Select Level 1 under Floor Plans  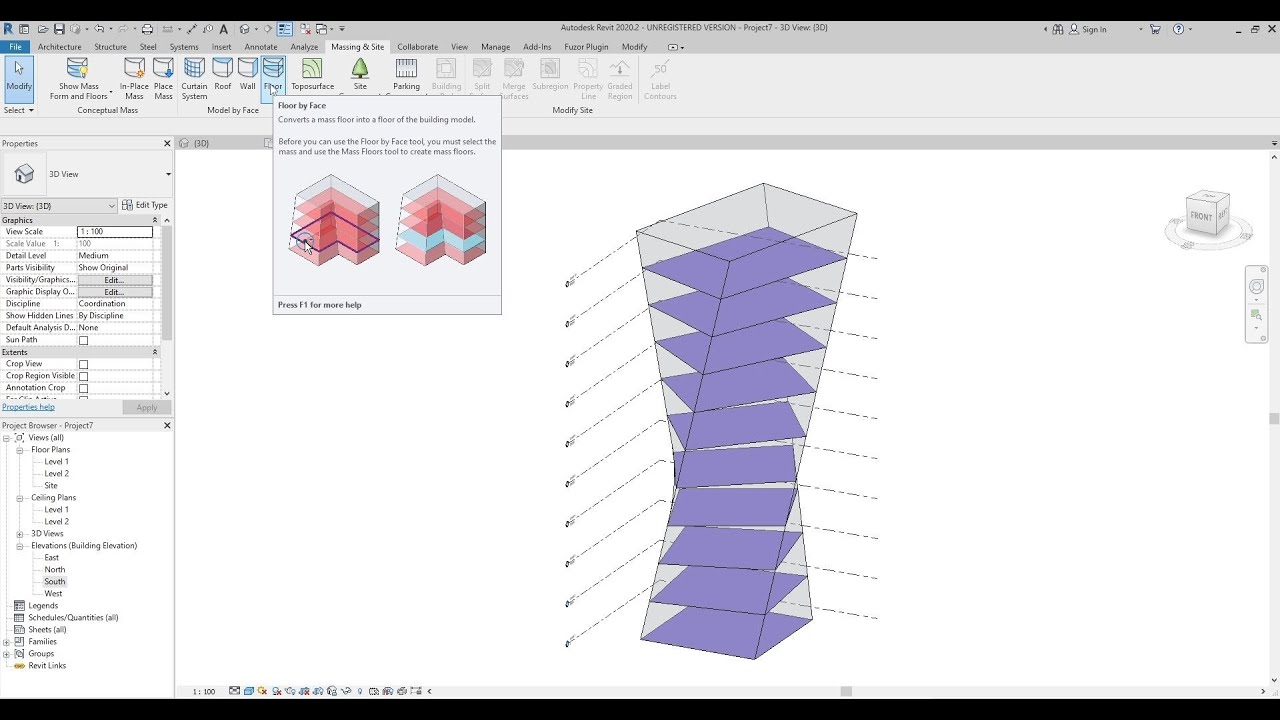tap(57, 462)
